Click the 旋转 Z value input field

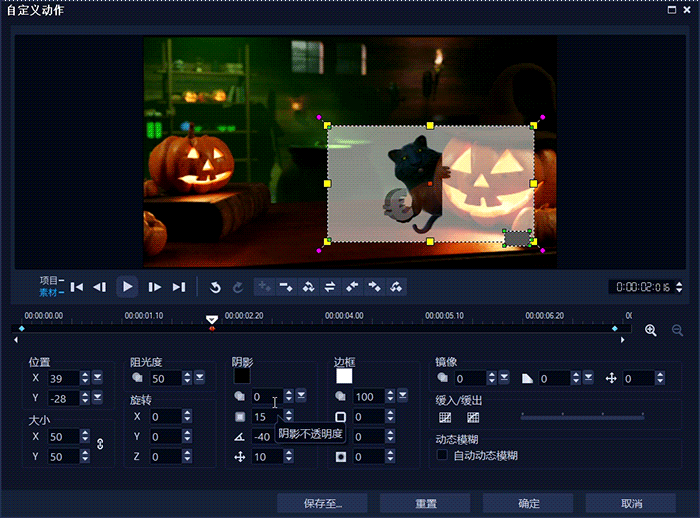click(163, 457)
